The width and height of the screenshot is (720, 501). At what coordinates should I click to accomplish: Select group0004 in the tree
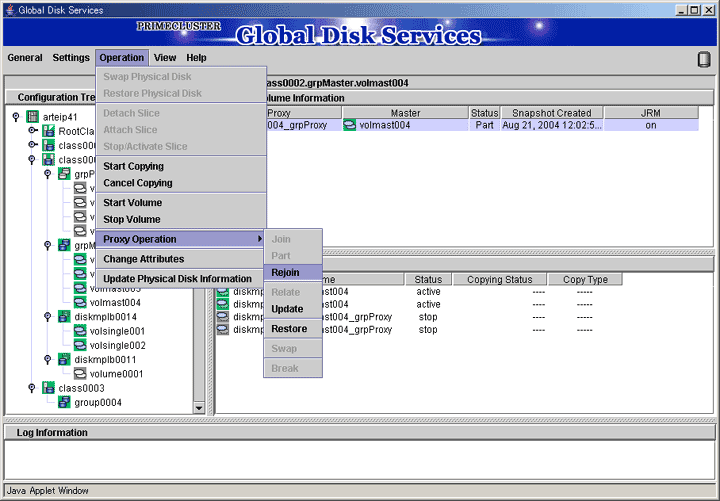(x=98, y=403)
